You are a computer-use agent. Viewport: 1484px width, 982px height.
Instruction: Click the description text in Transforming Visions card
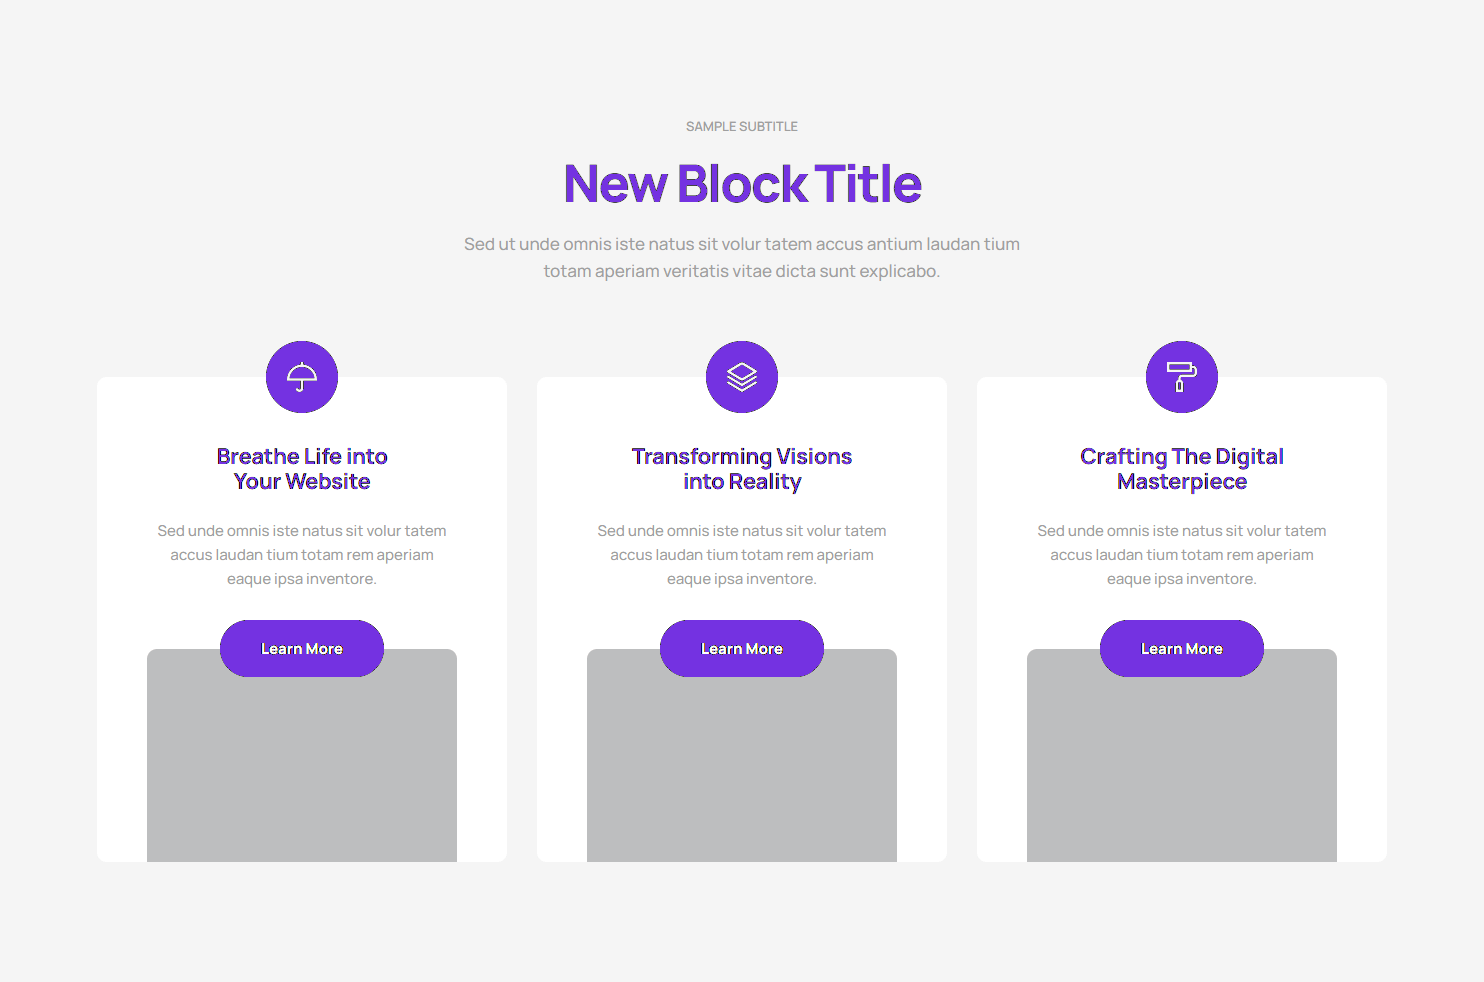pyautogui.click(x=742, y=555)
